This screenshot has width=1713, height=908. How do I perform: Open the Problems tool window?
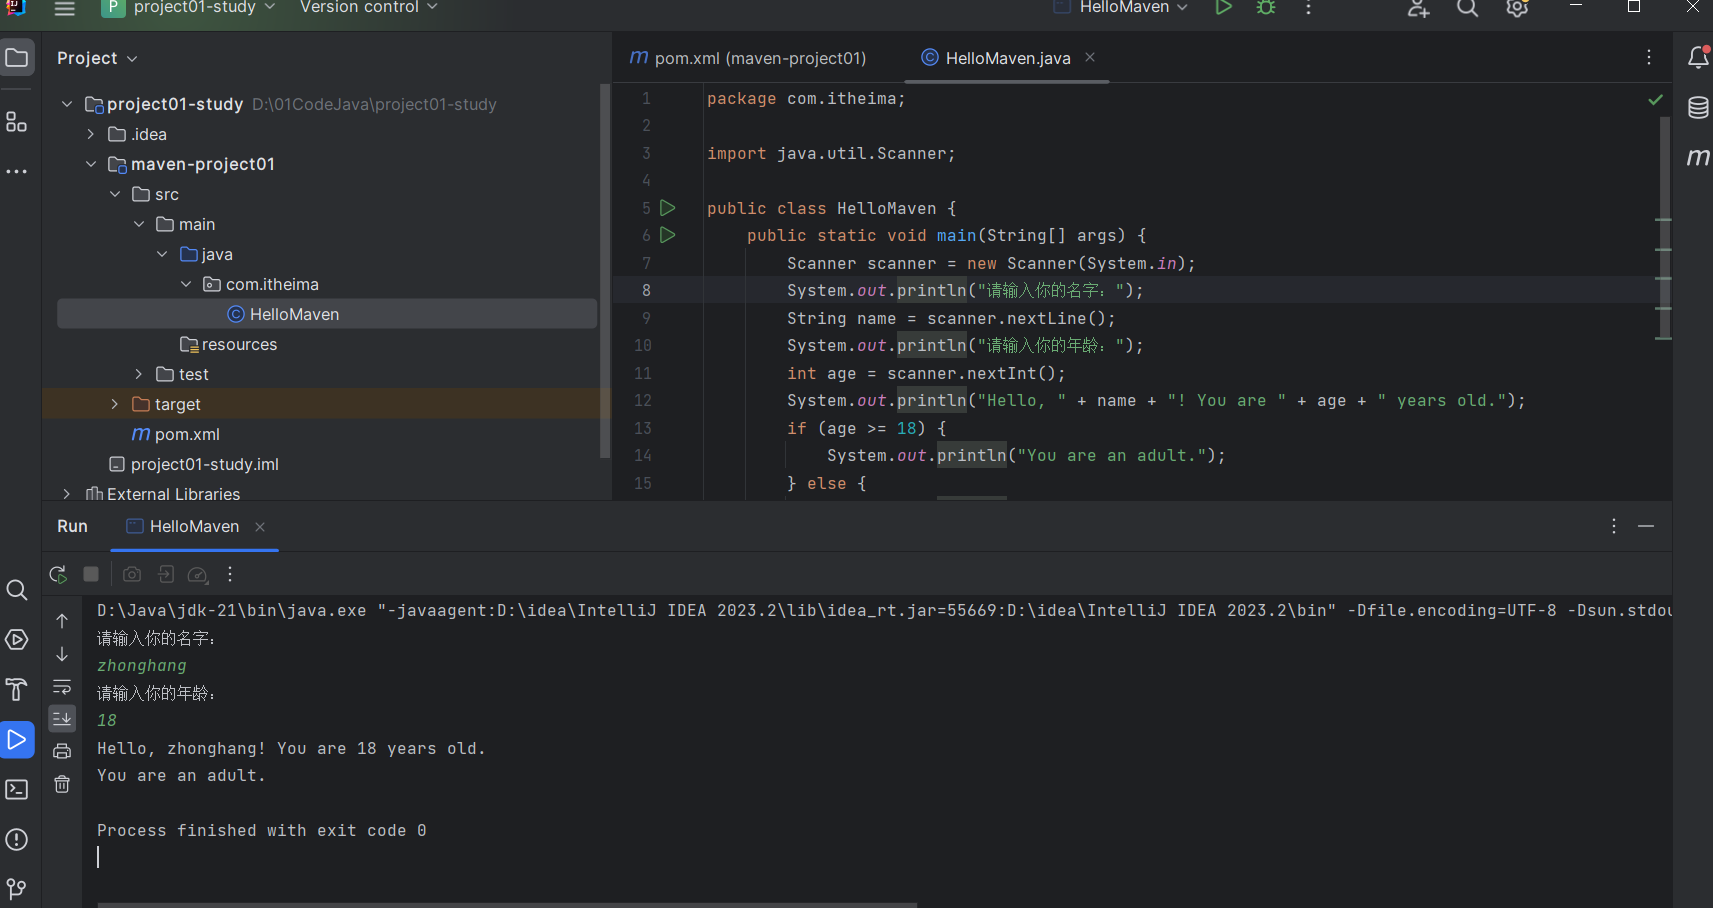pyautogui.click(x=17, y=840)
